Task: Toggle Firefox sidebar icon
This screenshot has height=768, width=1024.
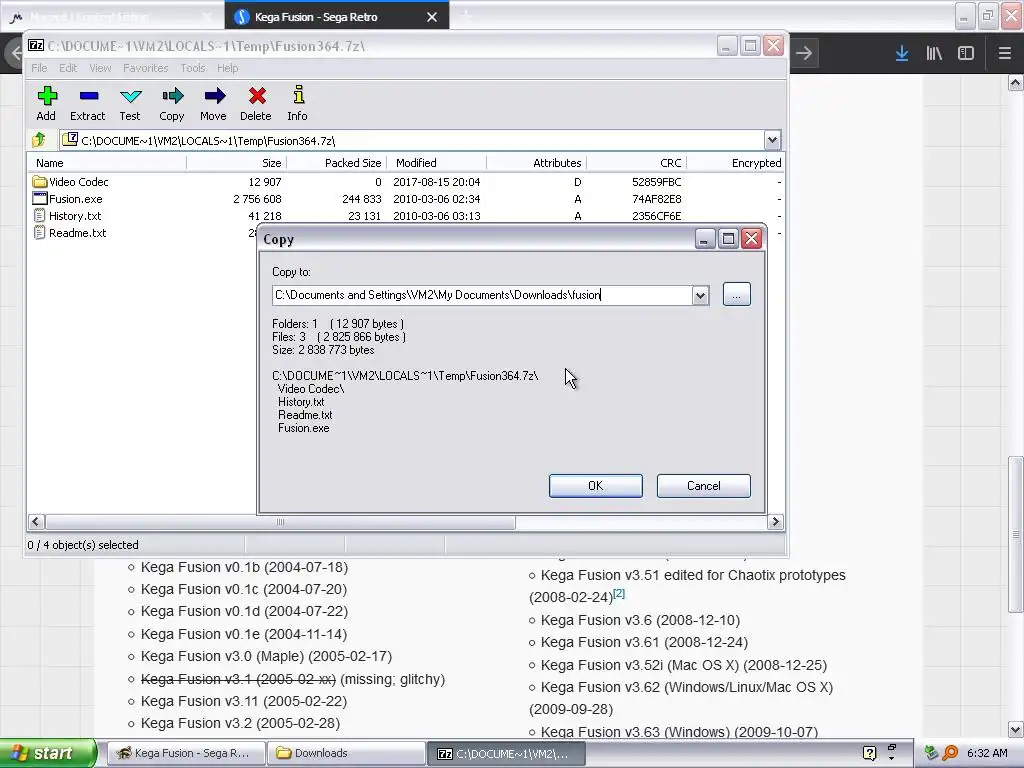Action: click(966, 53)
